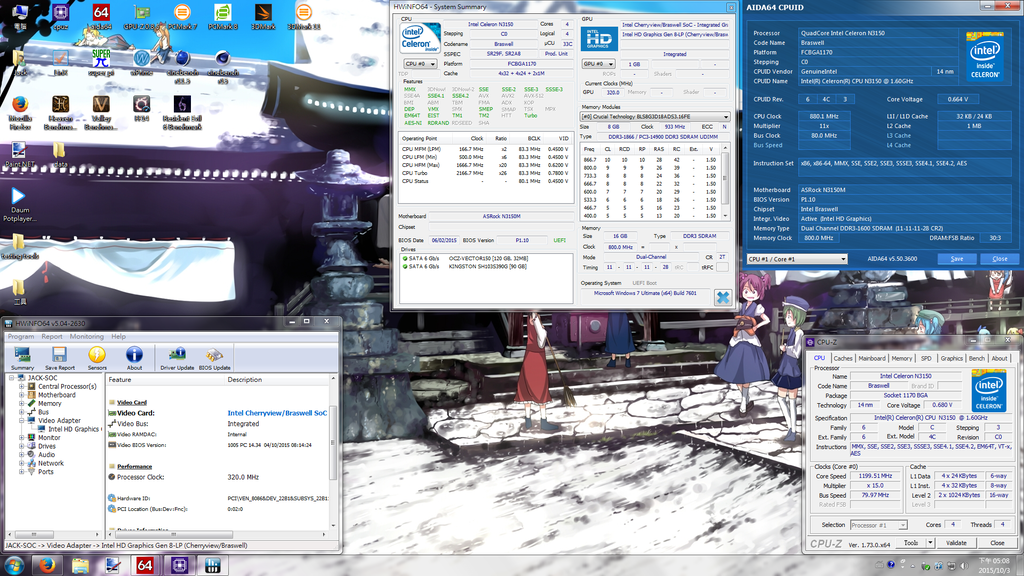Open the GPU #0 dropdown in System Summary

click(x=598, y=64)
